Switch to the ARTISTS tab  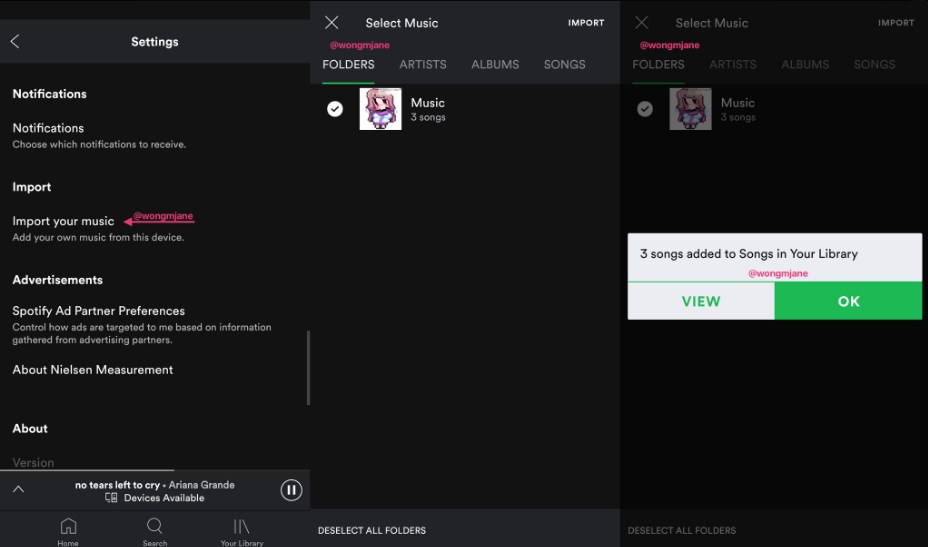[423, 64]
